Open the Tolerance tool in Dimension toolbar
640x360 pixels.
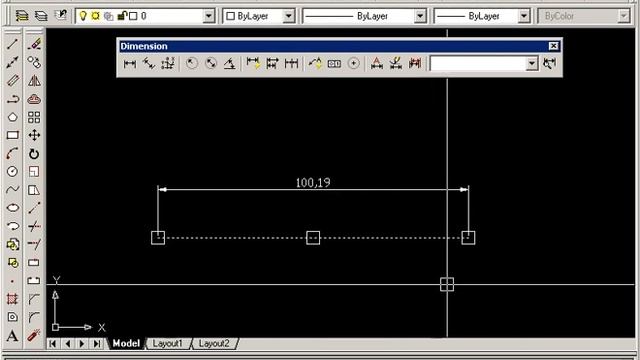tap(334, 64)
